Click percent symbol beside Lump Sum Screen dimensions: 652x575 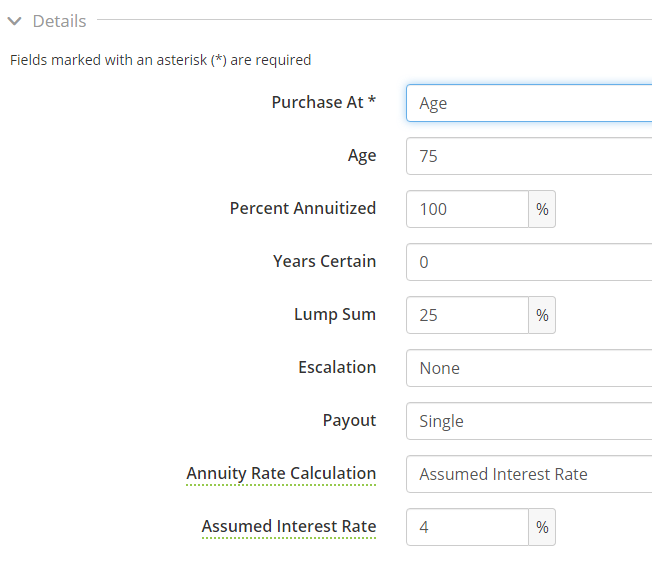[542, 315]
